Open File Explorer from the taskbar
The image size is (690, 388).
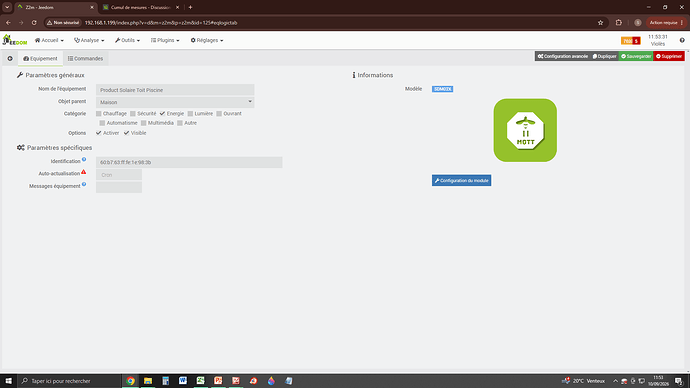[x=148, y=381]
